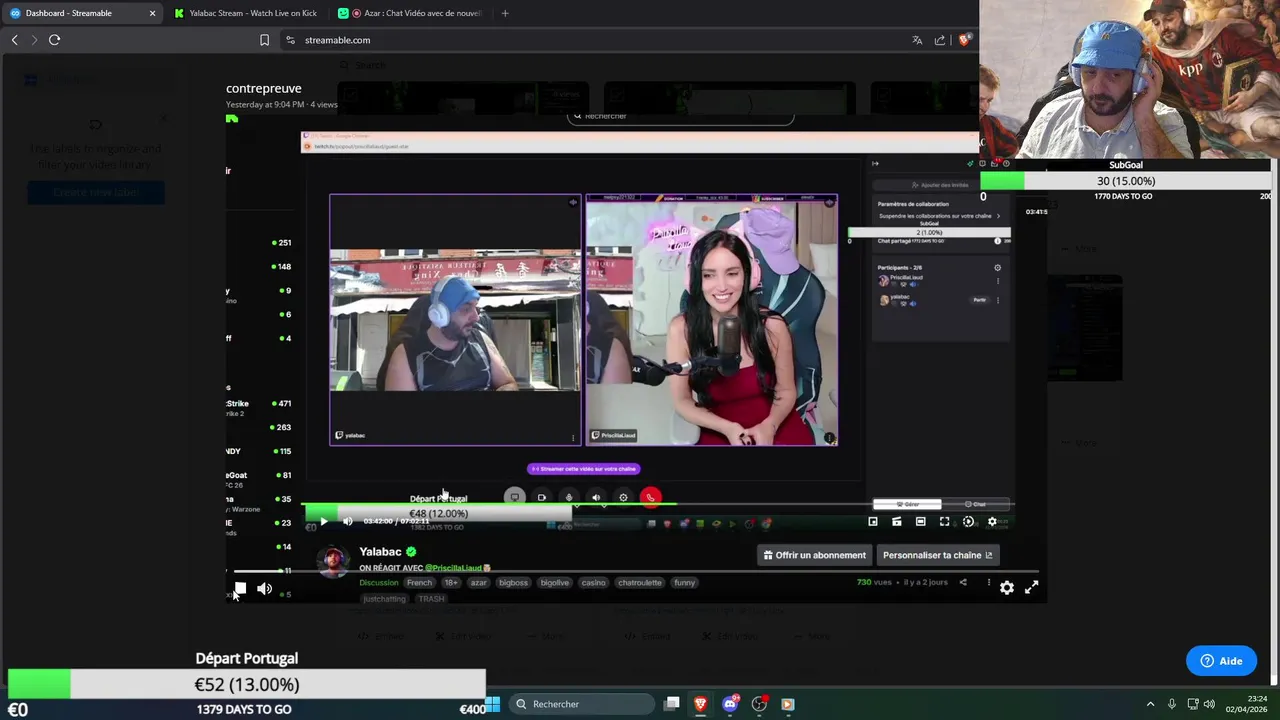Play the embedded Kick video
The image size is (1280, 720).
coord(323,522)
